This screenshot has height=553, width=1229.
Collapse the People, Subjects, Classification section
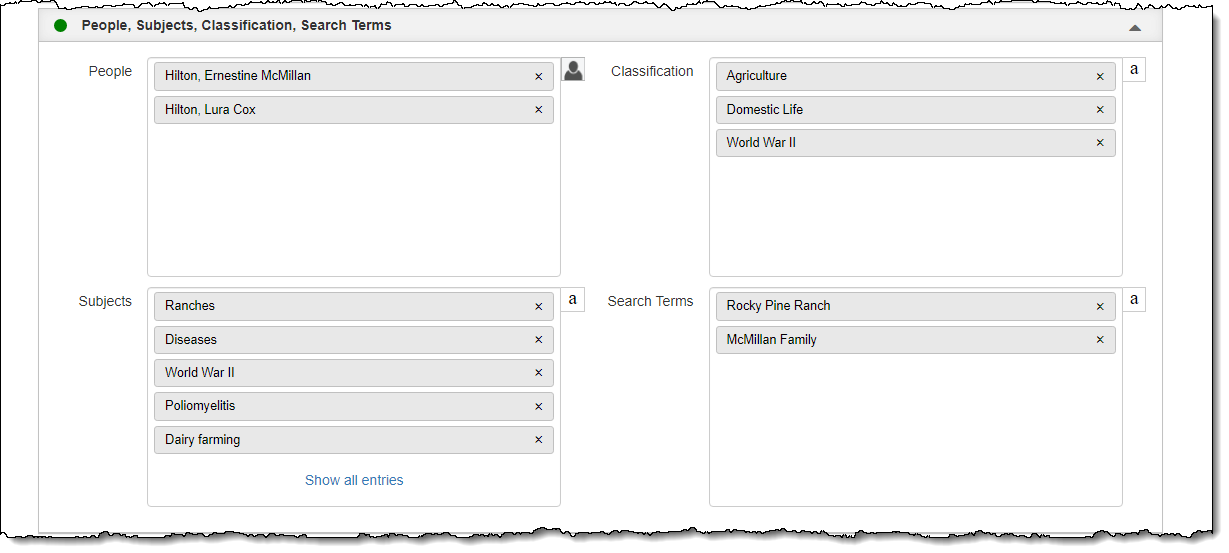(x=1134, y=27)
